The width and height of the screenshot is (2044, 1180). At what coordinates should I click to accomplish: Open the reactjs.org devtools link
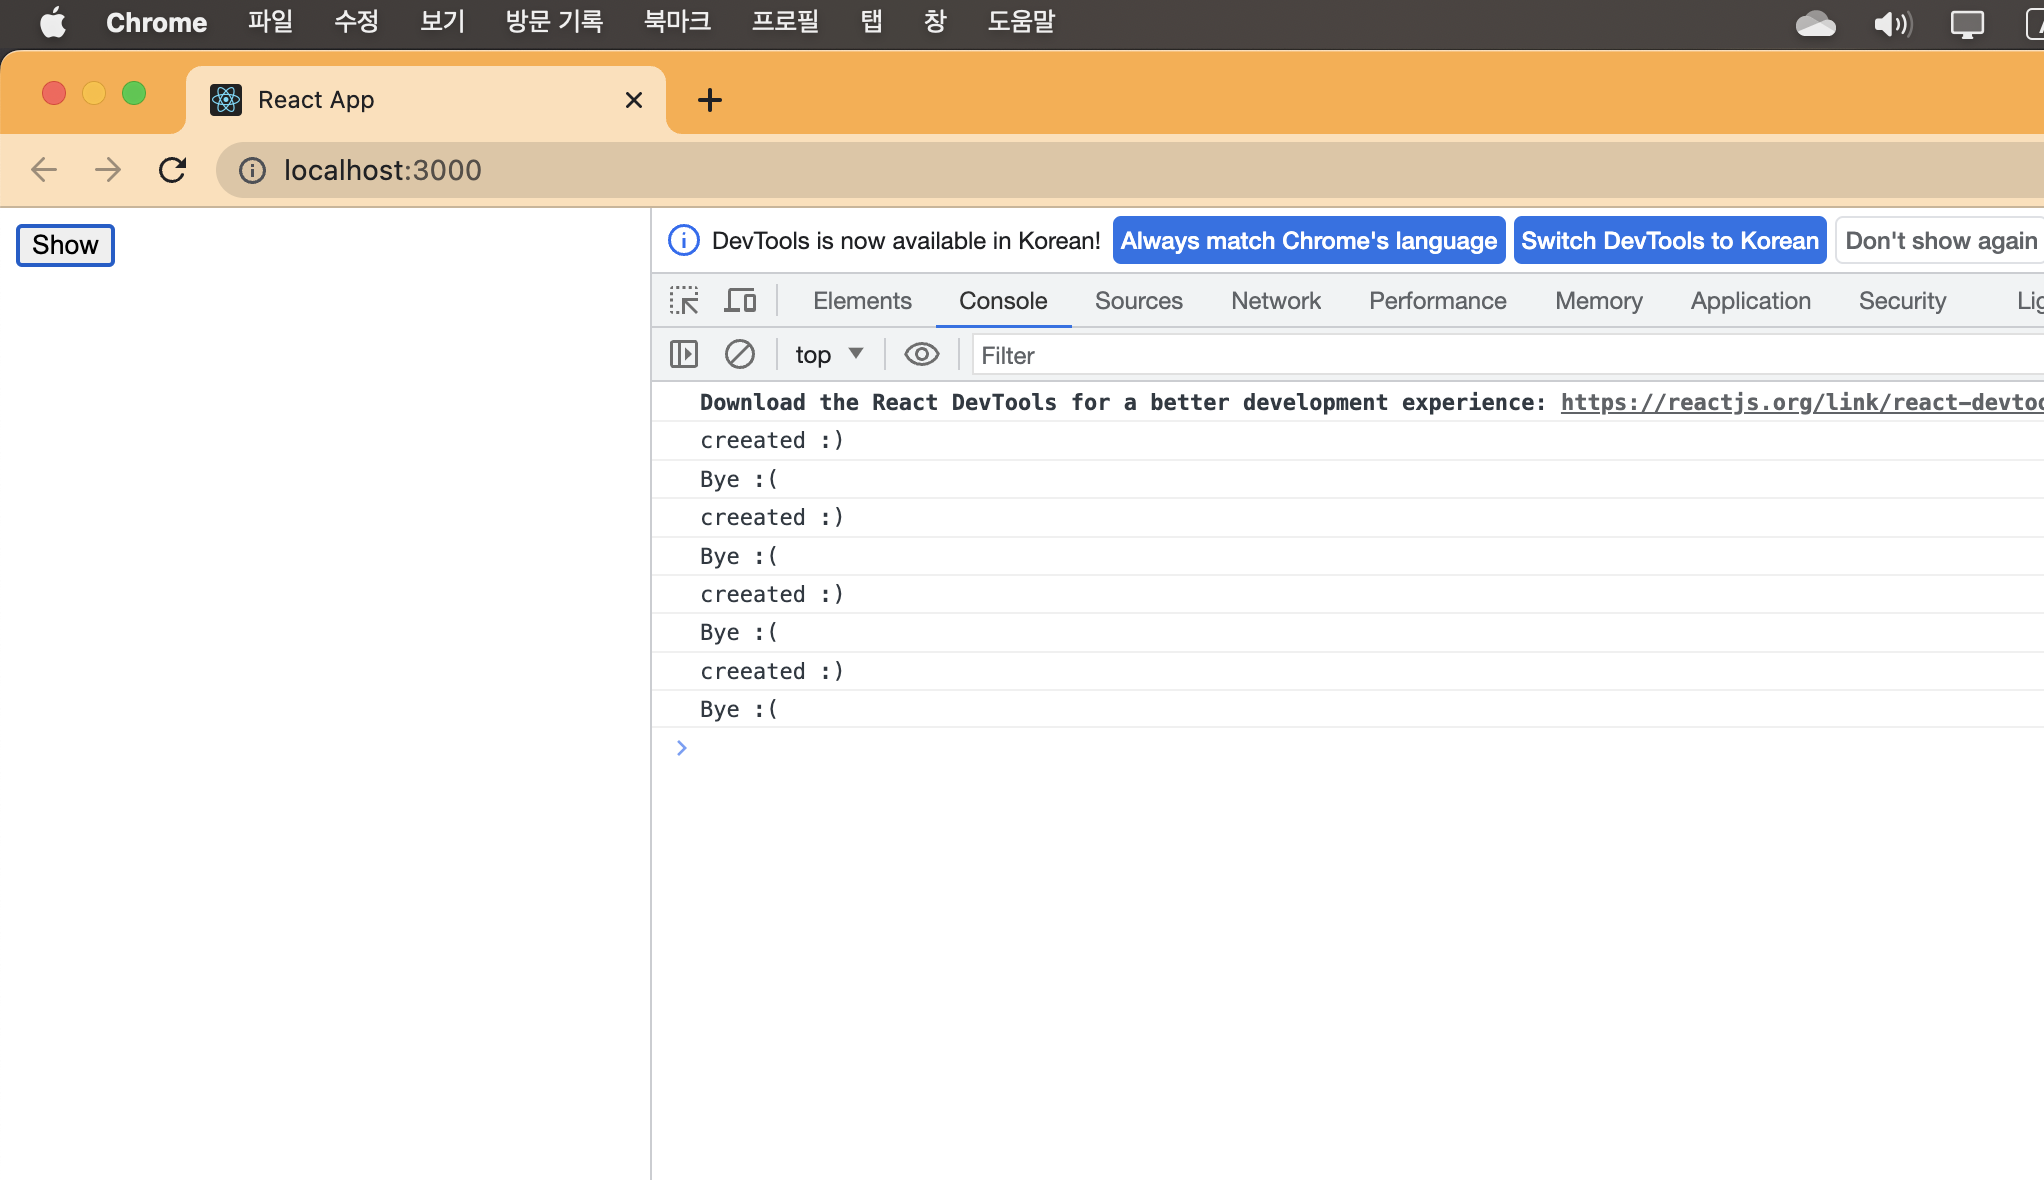coord(1800,402)
